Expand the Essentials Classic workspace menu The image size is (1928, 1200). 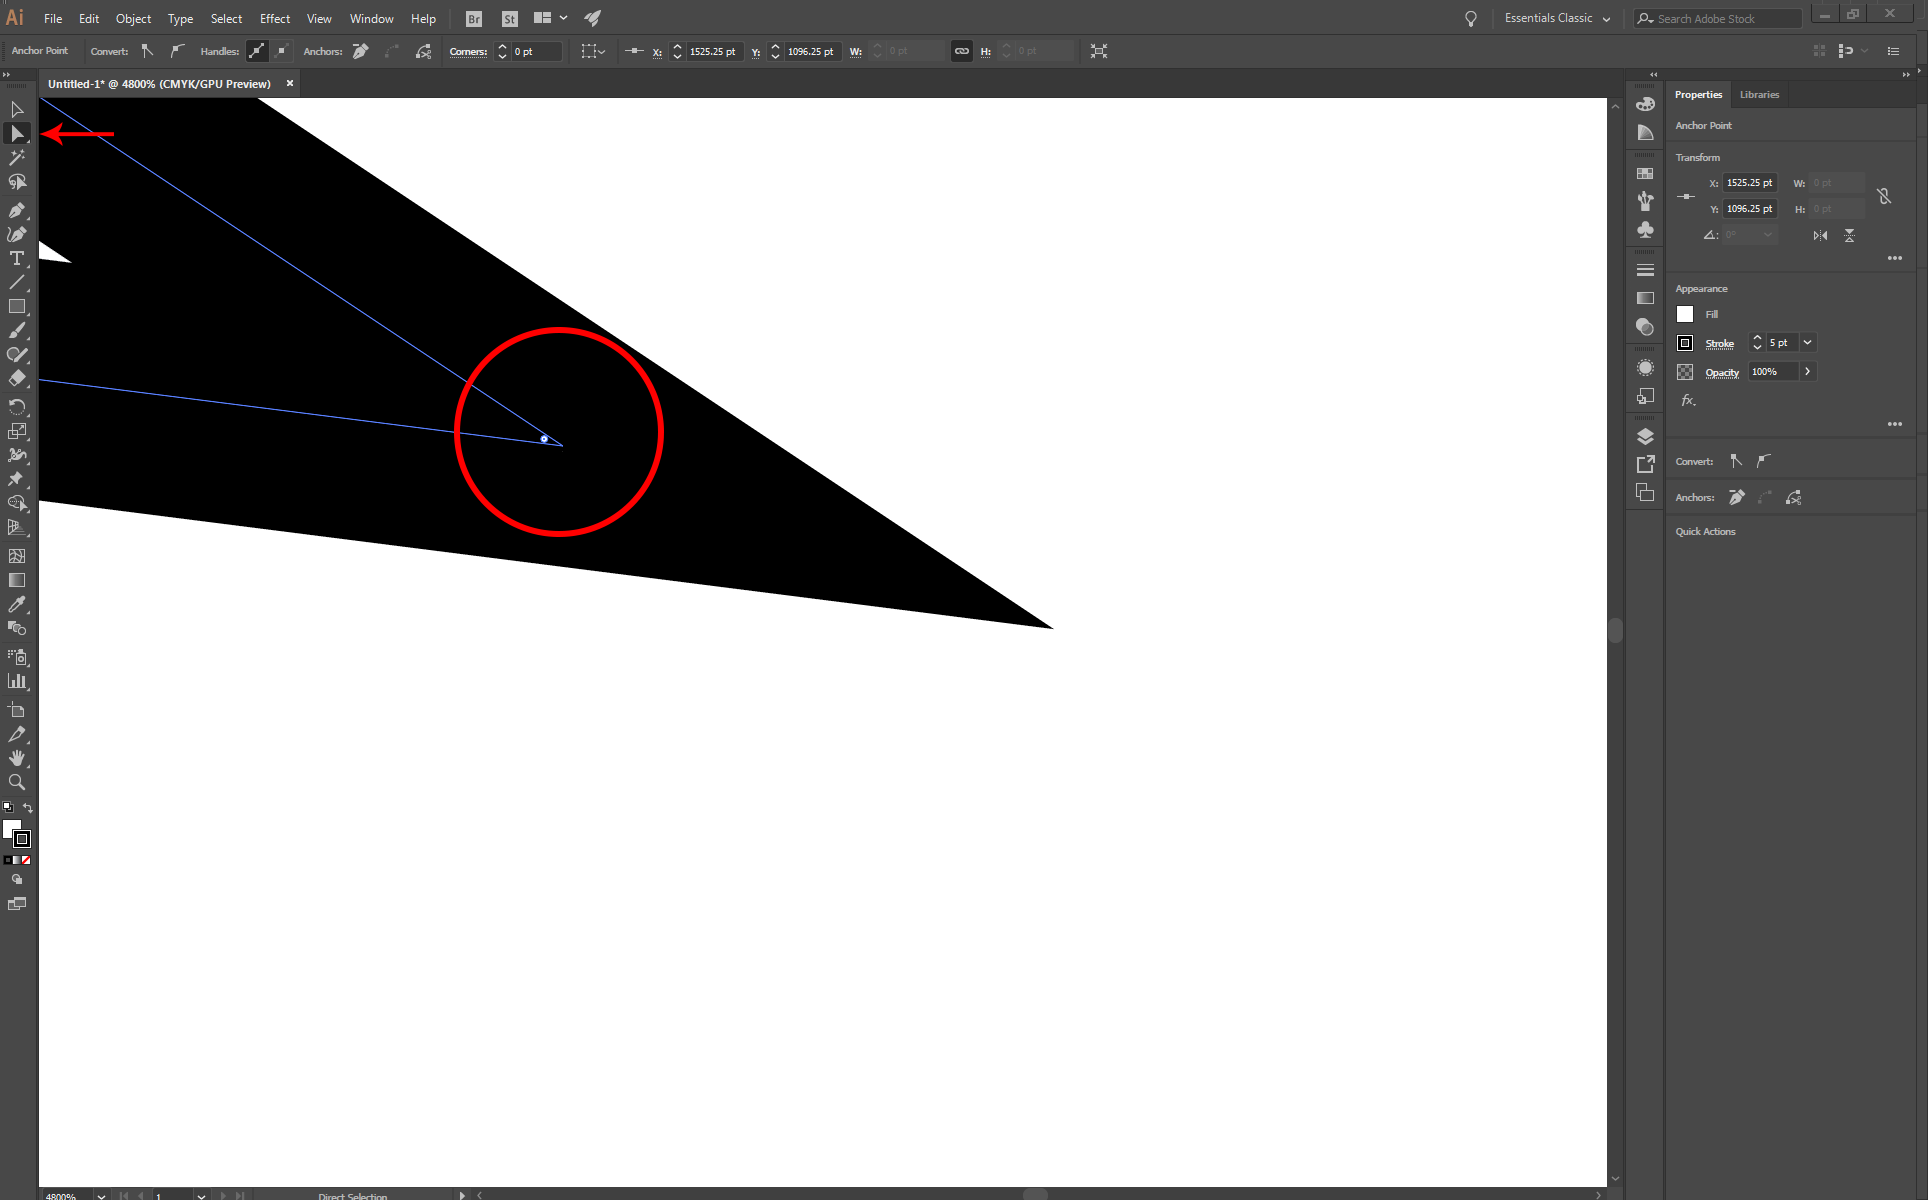(1607, 19)
